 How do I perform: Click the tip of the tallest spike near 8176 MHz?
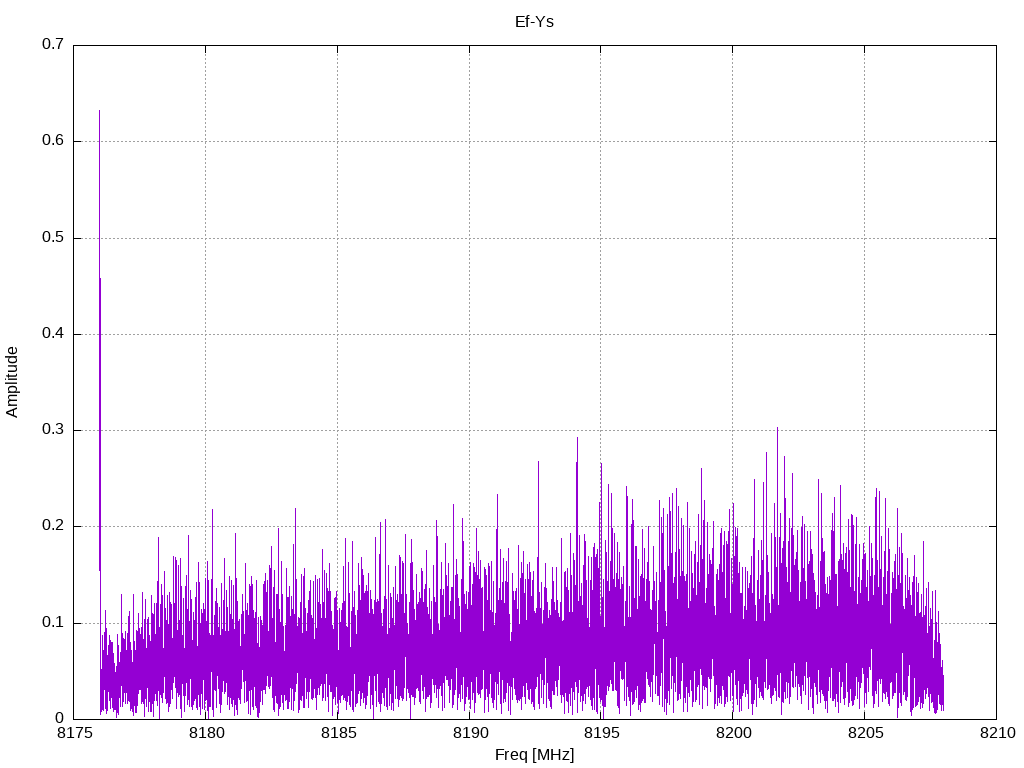pyautogui.click(x=99, y=111)
